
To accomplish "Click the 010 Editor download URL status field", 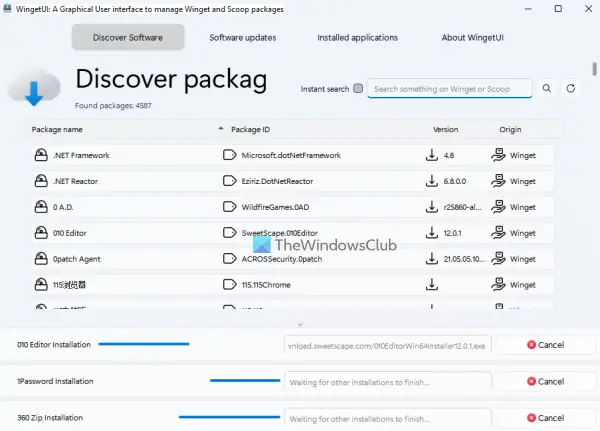I will point(388,346).
